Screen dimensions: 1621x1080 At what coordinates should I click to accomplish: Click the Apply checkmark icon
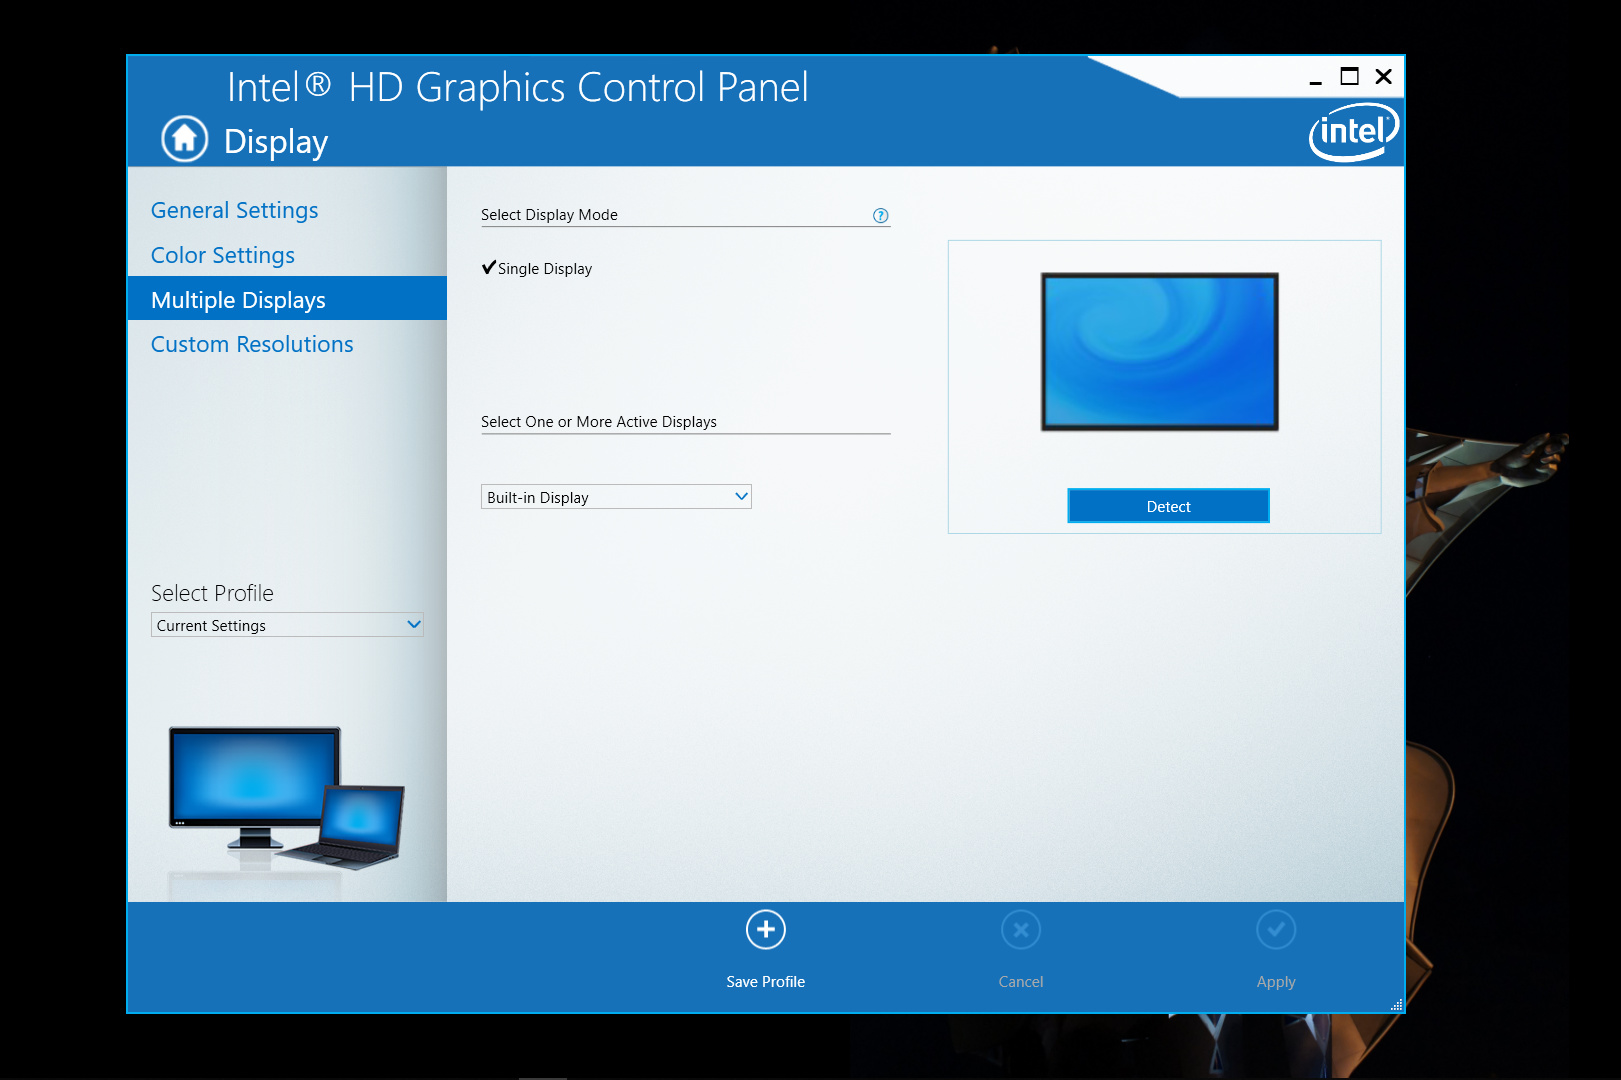(1276, 930)
